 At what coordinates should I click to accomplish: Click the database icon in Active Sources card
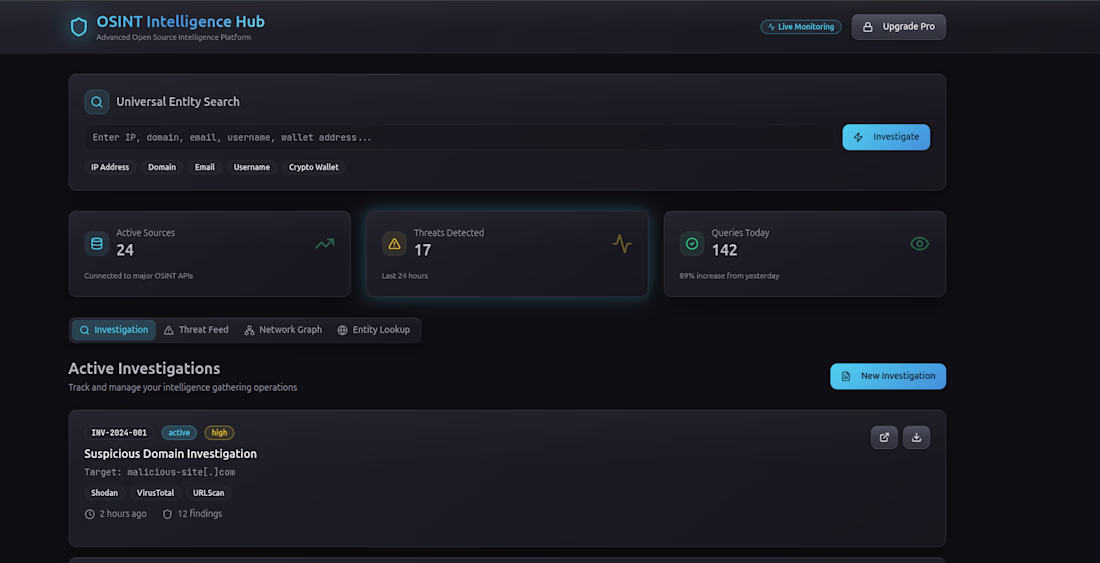pyautogui.click(x=97, y=243)
